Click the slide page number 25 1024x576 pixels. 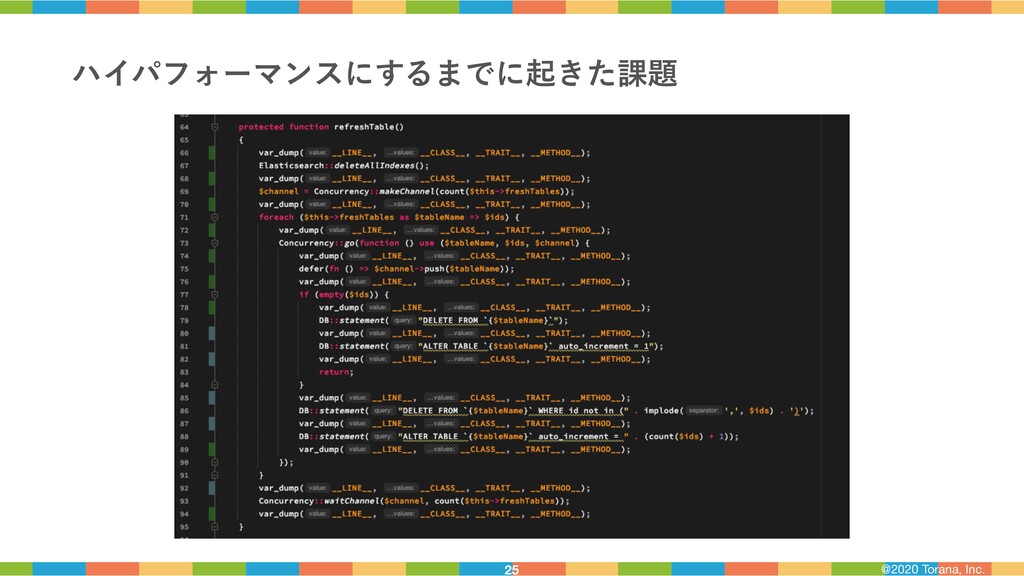(x=511, y=569)
